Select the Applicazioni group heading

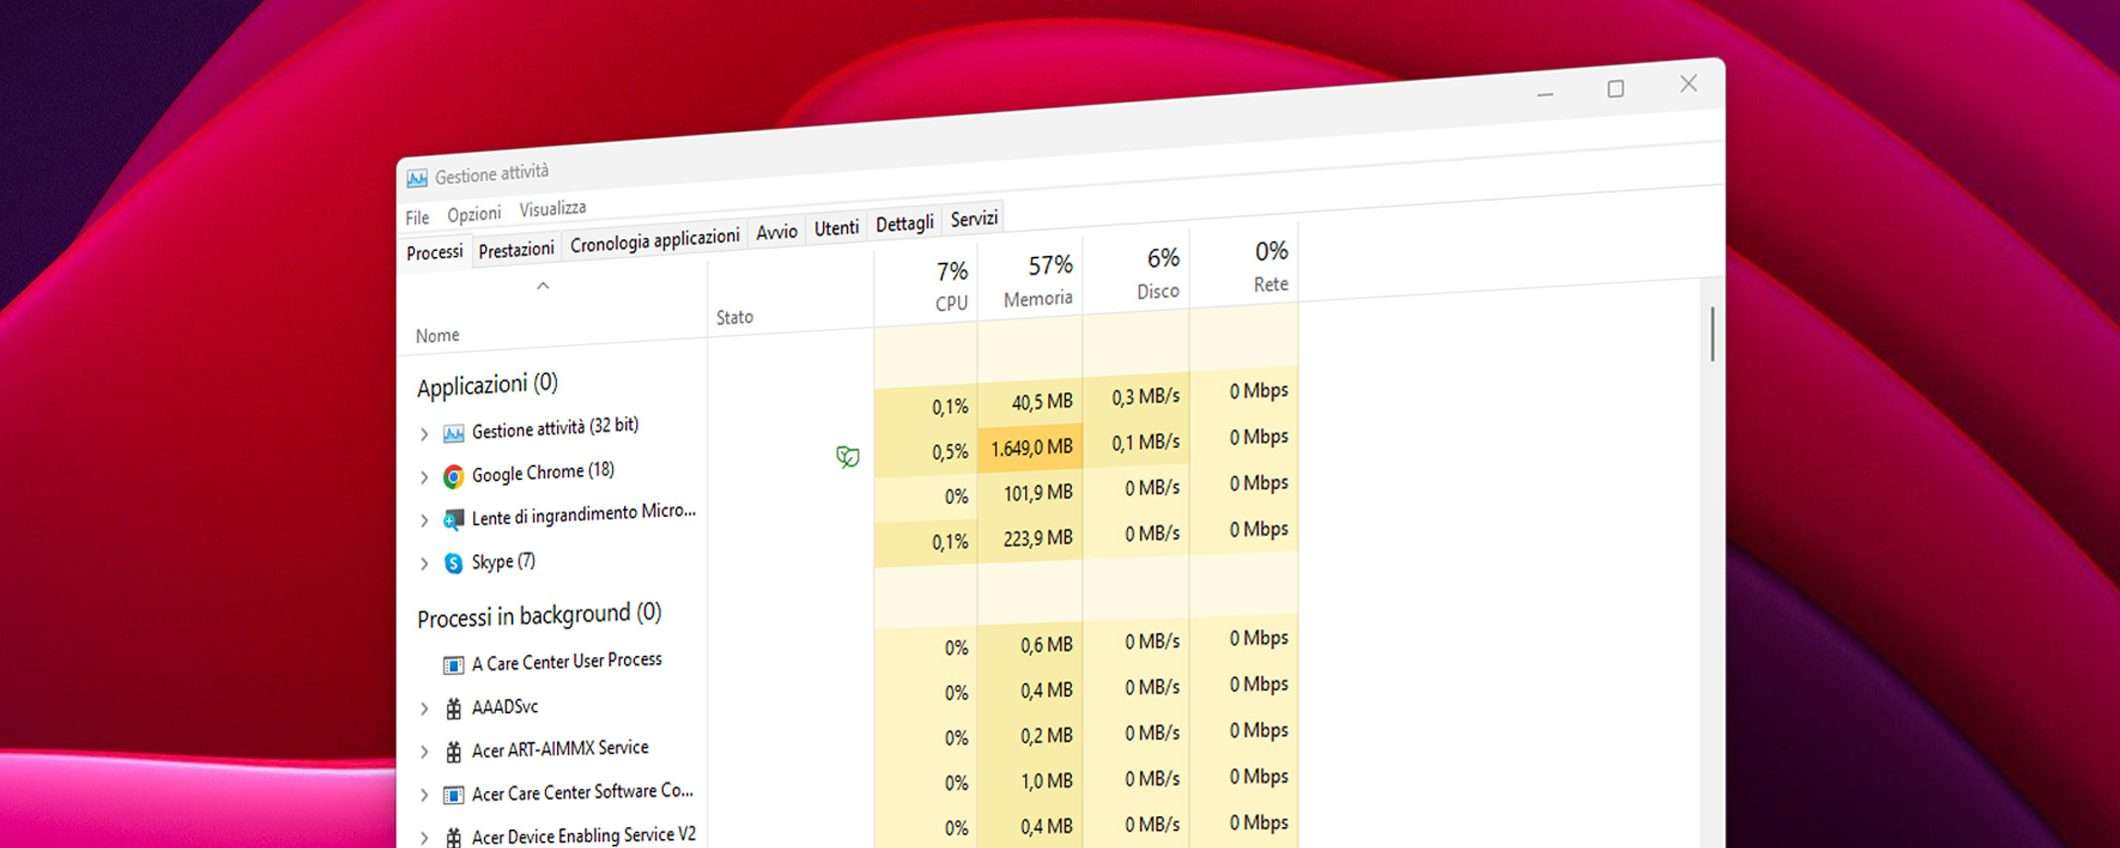click(x=487, y=385)
